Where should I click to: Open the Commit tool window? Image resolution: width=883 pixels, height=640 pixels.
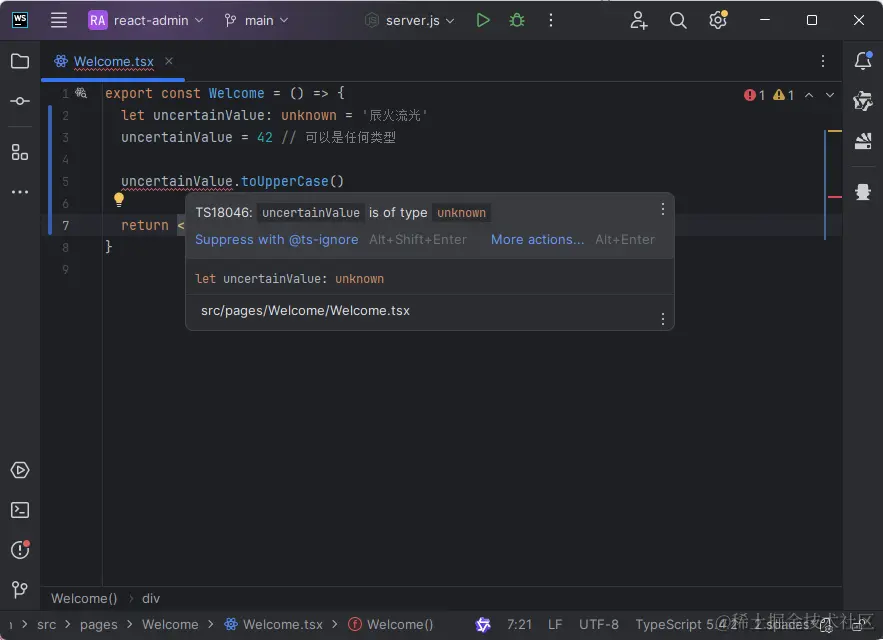(x=20, y=101)
